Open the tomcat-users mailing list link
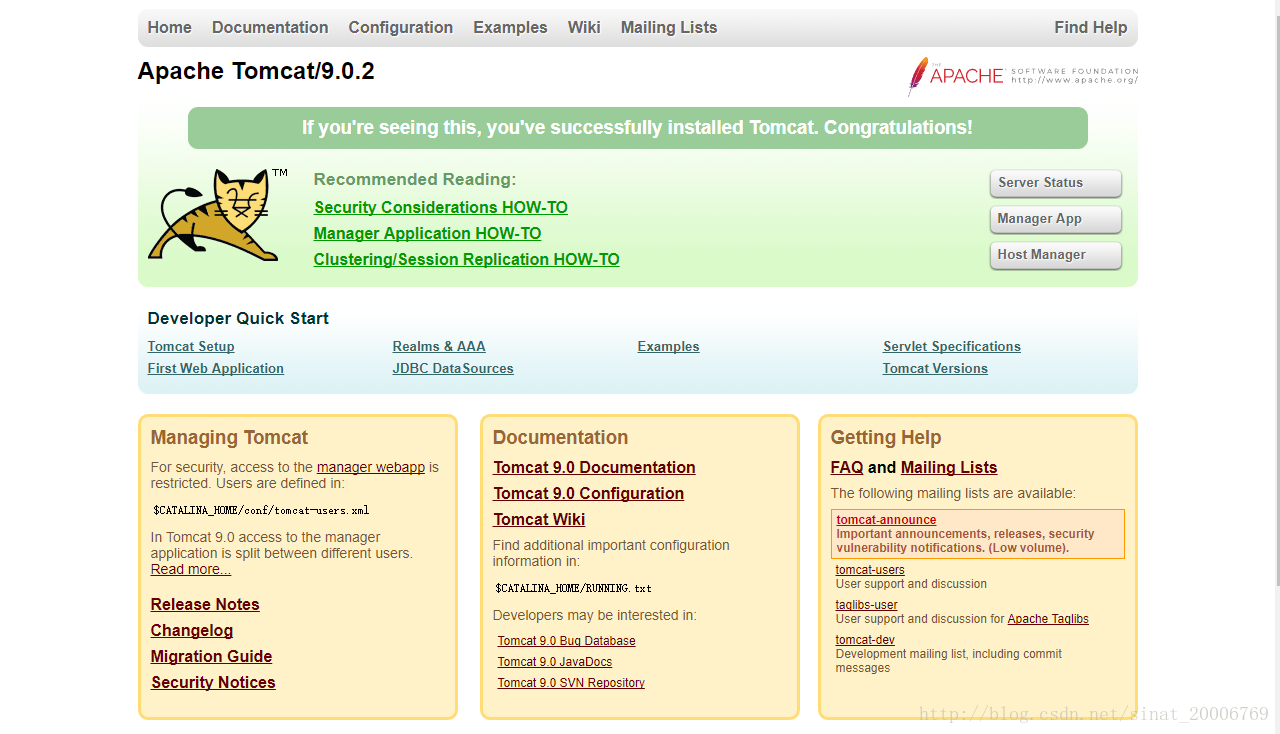Viewport: 1280px width, 734px height. pyautogui.click(x=870, y=570)
